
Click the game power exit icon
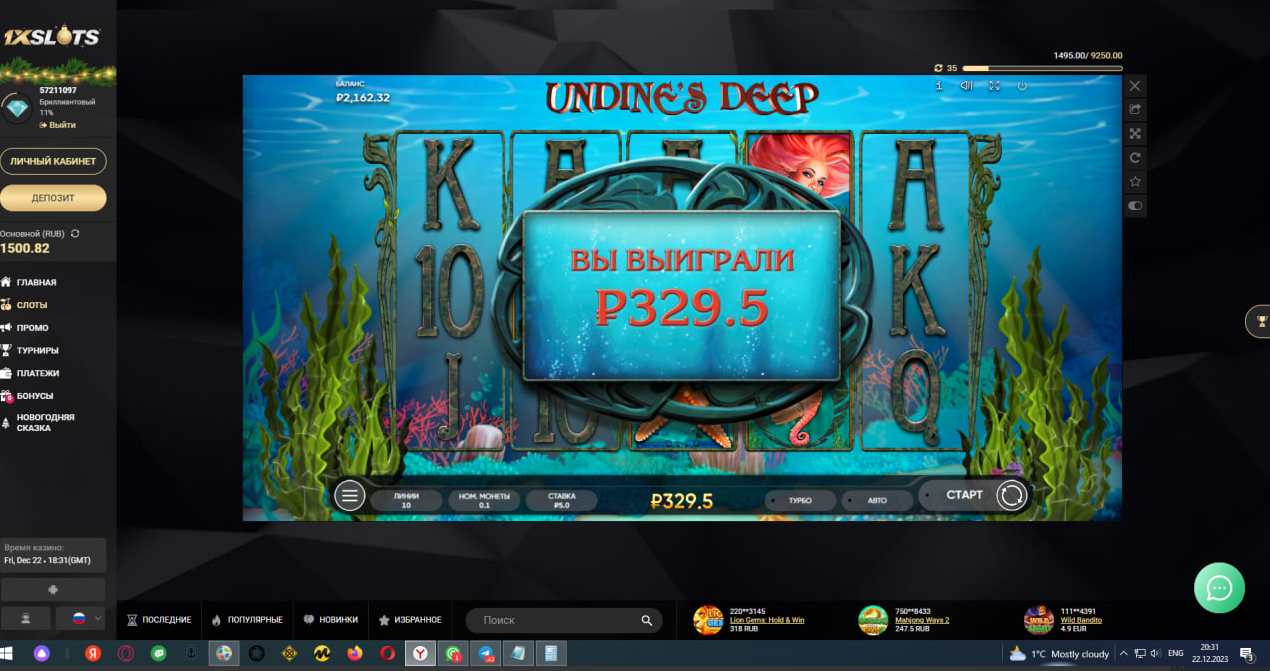point(1022,86)
